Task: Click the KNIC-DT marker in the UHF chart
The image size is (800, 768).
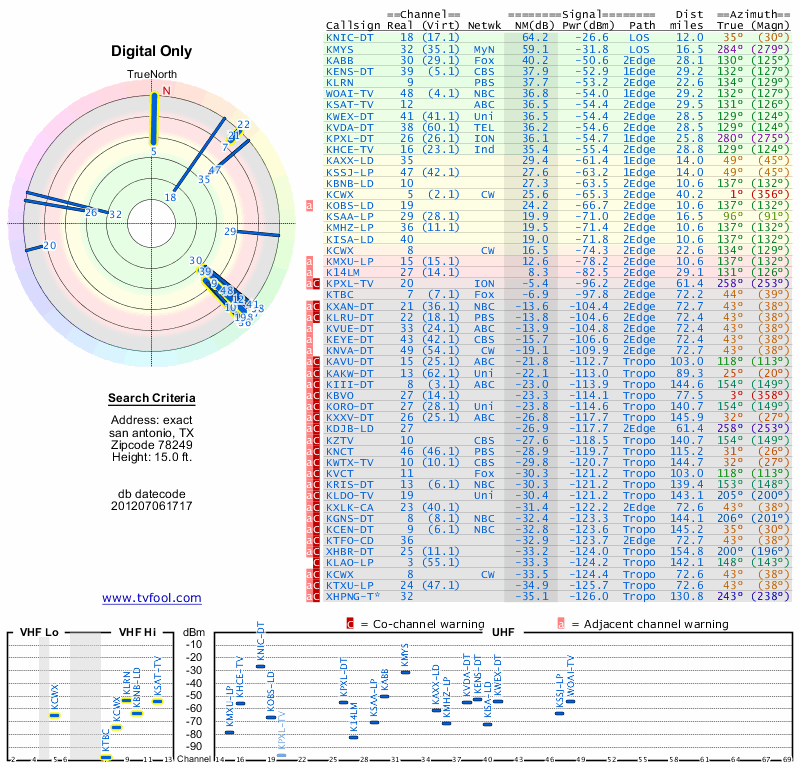Action: [x=260, y=666]
